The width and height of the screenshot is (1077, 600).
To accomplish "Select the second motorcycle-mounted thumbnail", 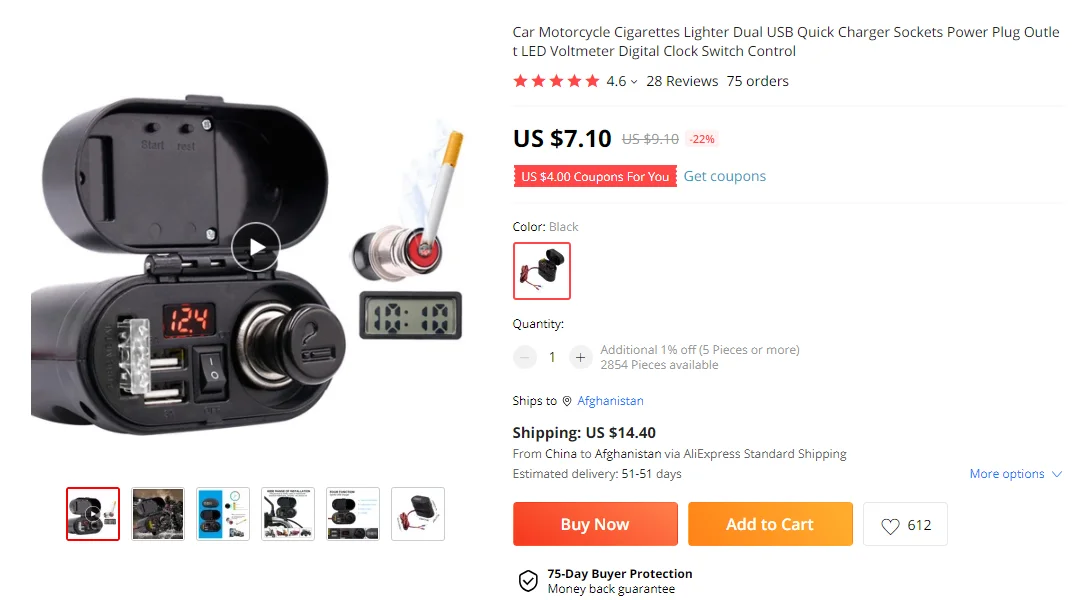I will (158, 514).
